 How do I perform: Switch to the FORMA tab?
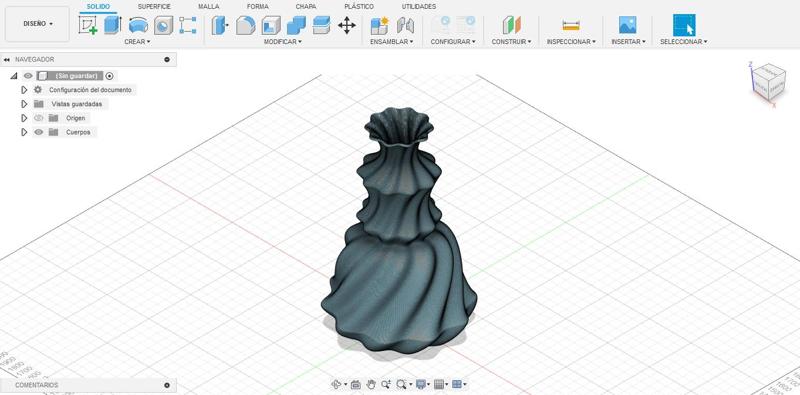[258, 7]
